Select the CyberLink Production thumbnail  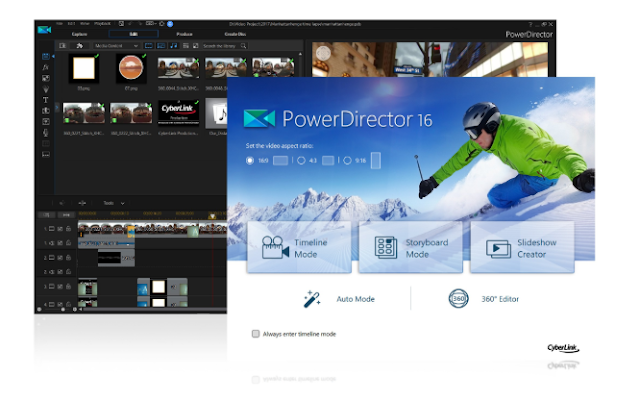pyautogui.click(x=178, y=113)
